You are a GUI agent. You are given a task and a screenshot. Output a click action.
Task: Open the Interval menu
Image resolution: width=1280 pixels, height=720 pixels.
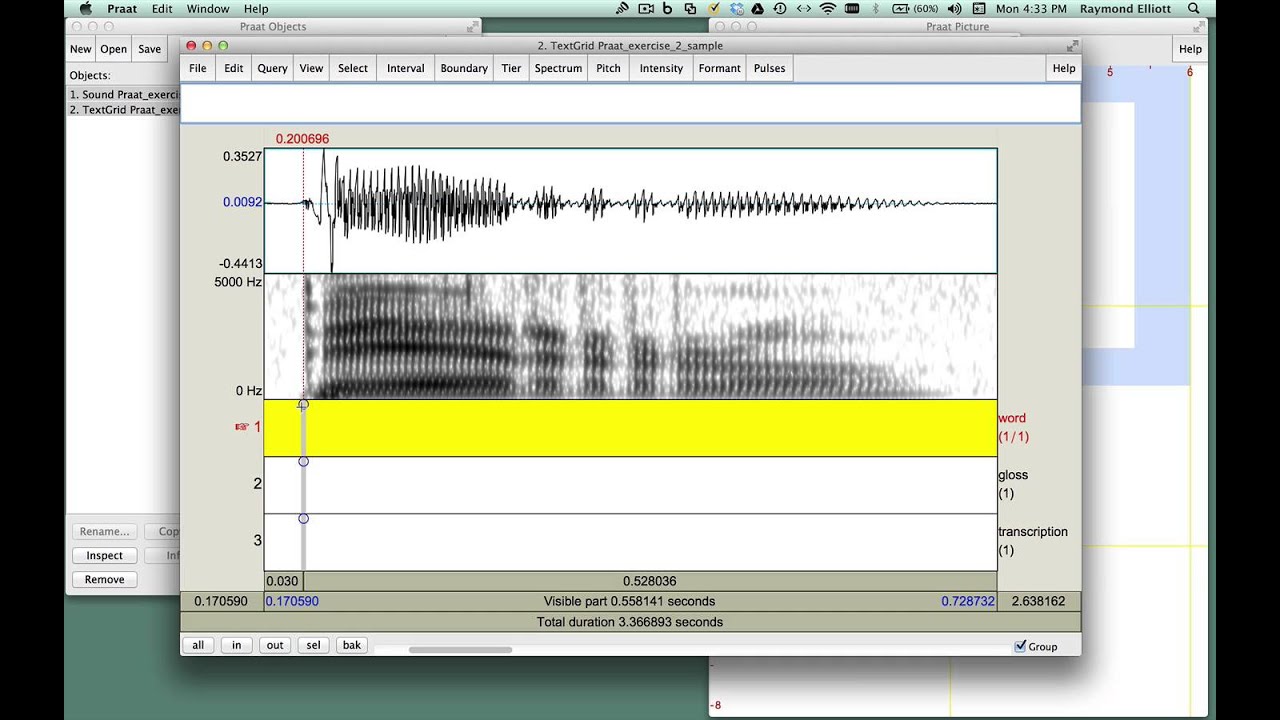pos(405,68)
